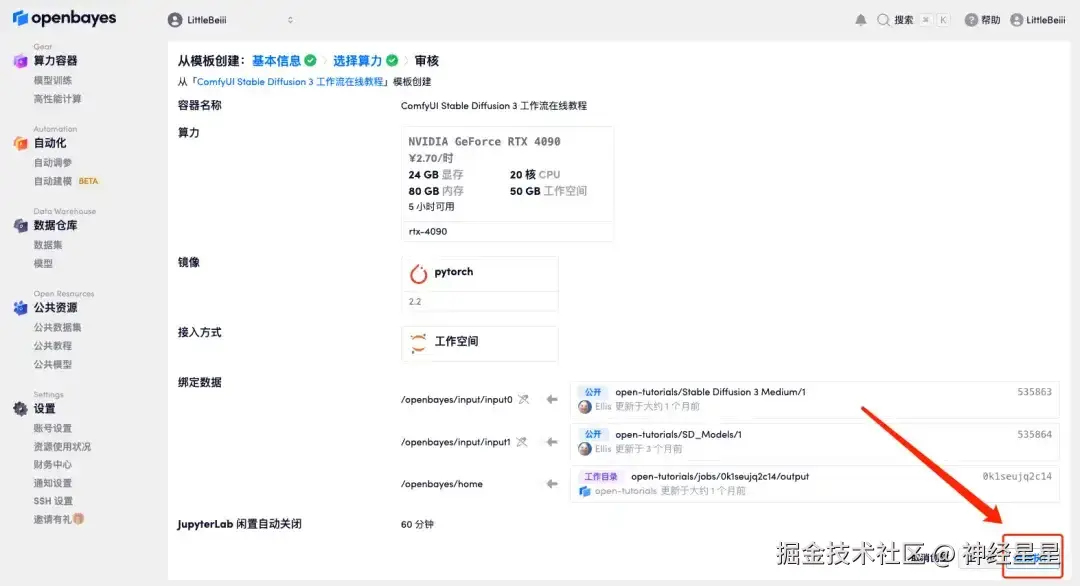The image size is (1080, 586).
Task: Open 公共教程 in sidebar
Action: 52,346
